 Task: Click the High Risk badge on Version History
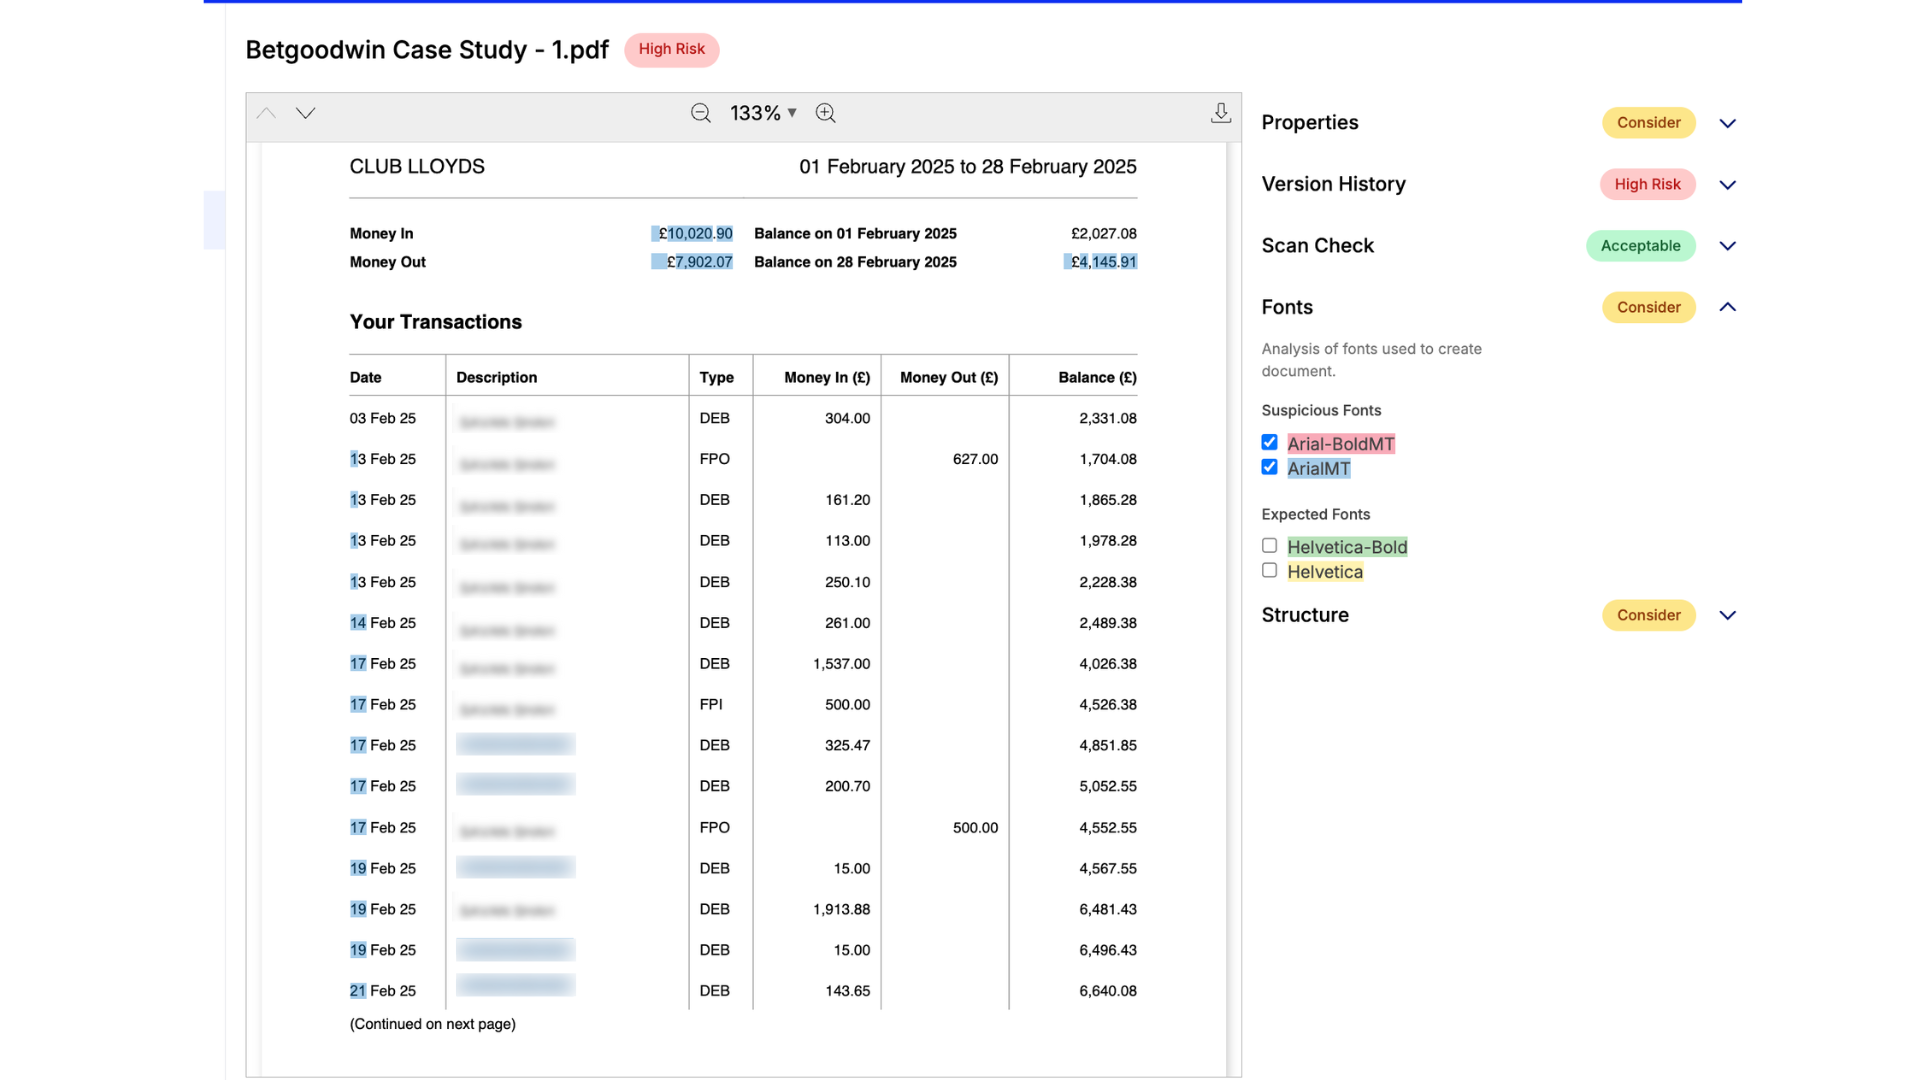1647,184
